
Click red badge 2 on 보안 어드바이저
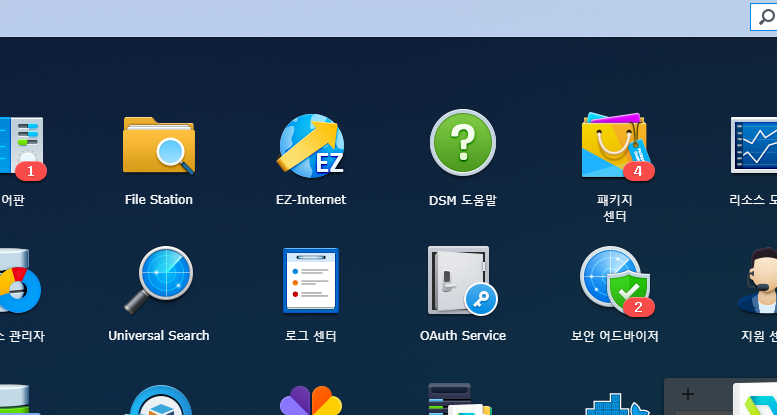(x=639, y=307)
